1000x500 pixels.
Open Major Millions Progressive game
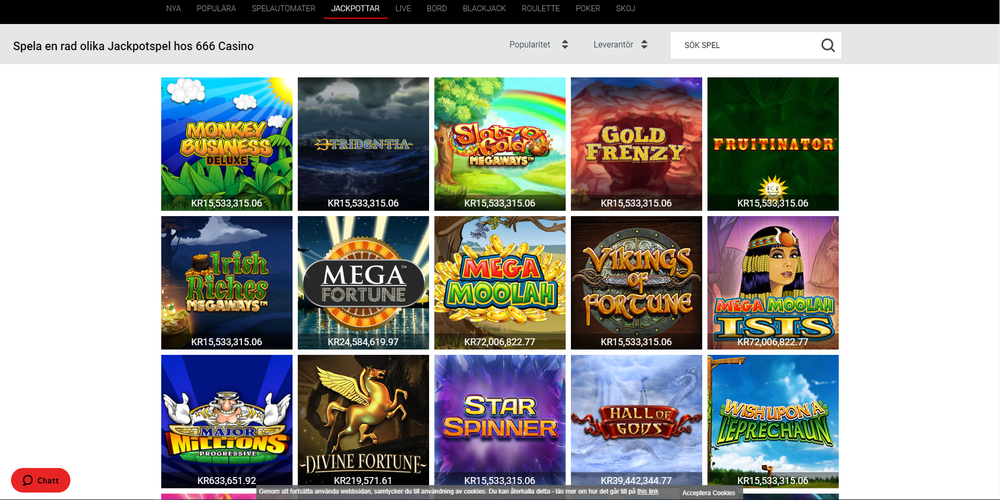[x=227, y=422]
